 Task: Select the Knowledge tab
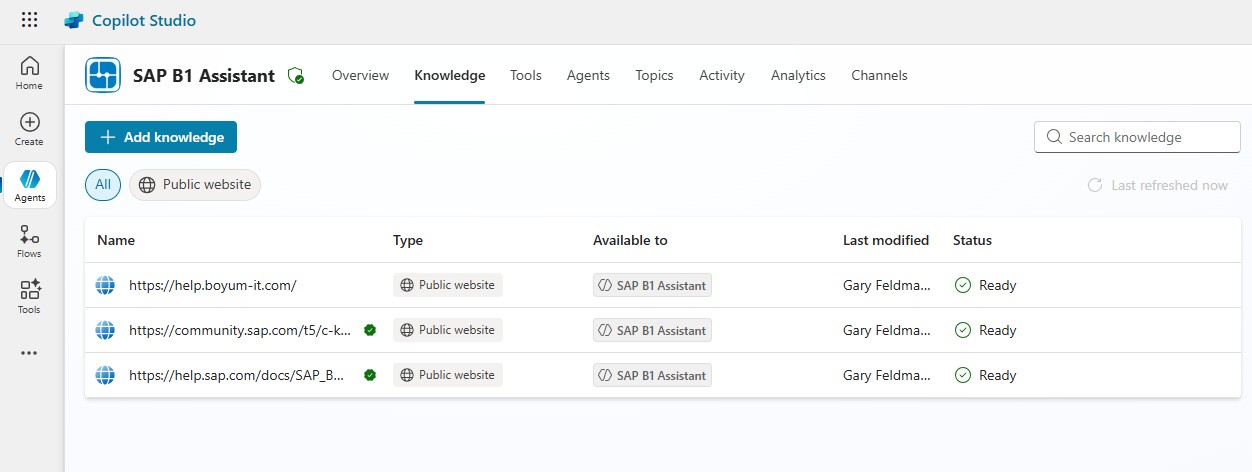450,75
